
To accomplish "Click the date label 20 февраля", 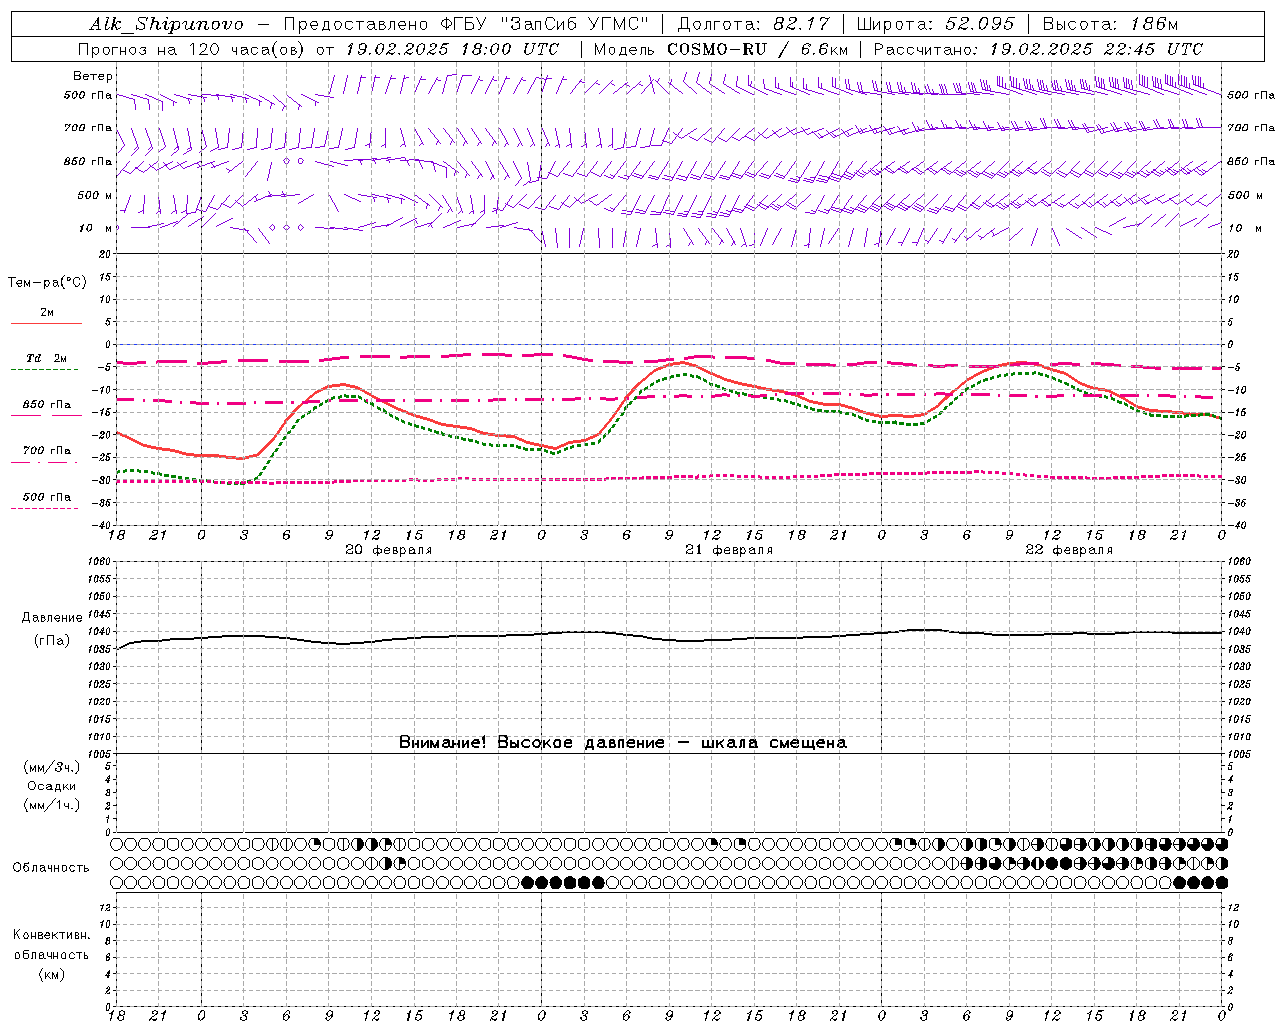I will click(389, 550).
